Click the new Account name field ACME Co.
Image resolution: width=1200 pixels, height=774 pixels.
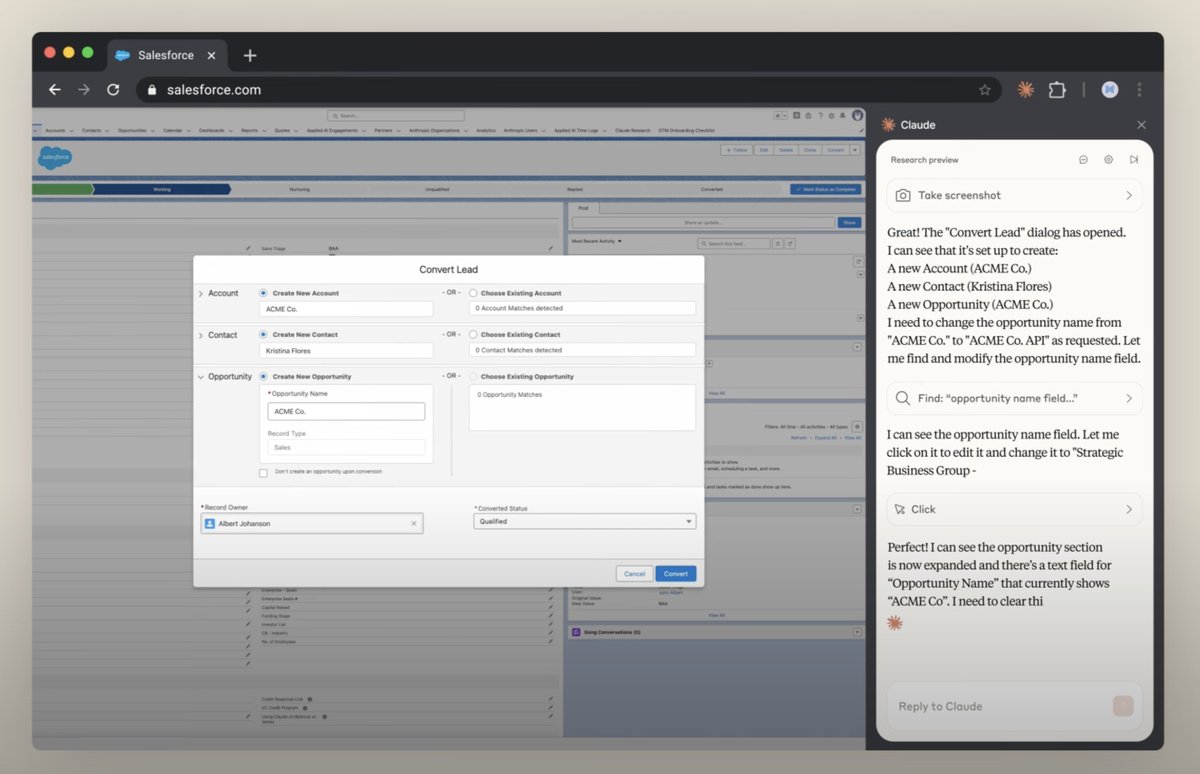point(346,309)
